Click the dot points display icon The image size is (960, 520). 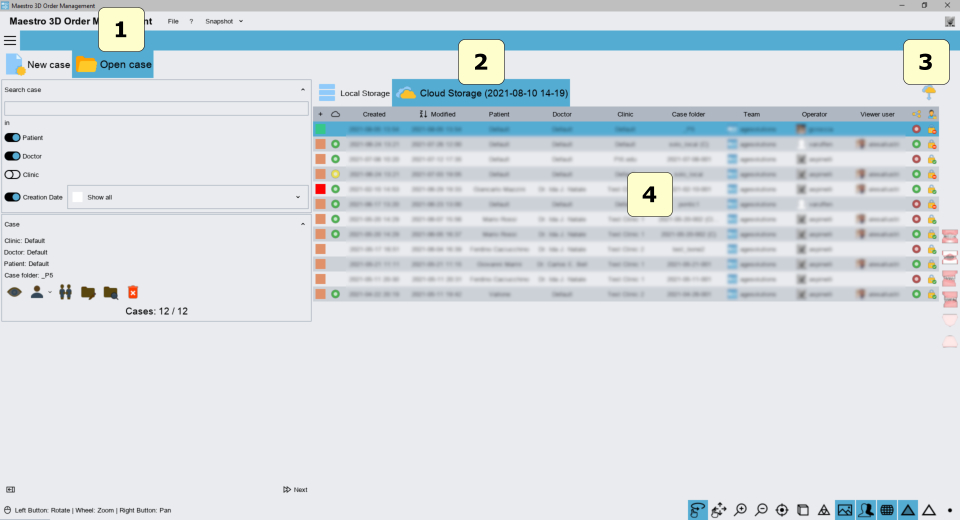[x=950, y=510]
